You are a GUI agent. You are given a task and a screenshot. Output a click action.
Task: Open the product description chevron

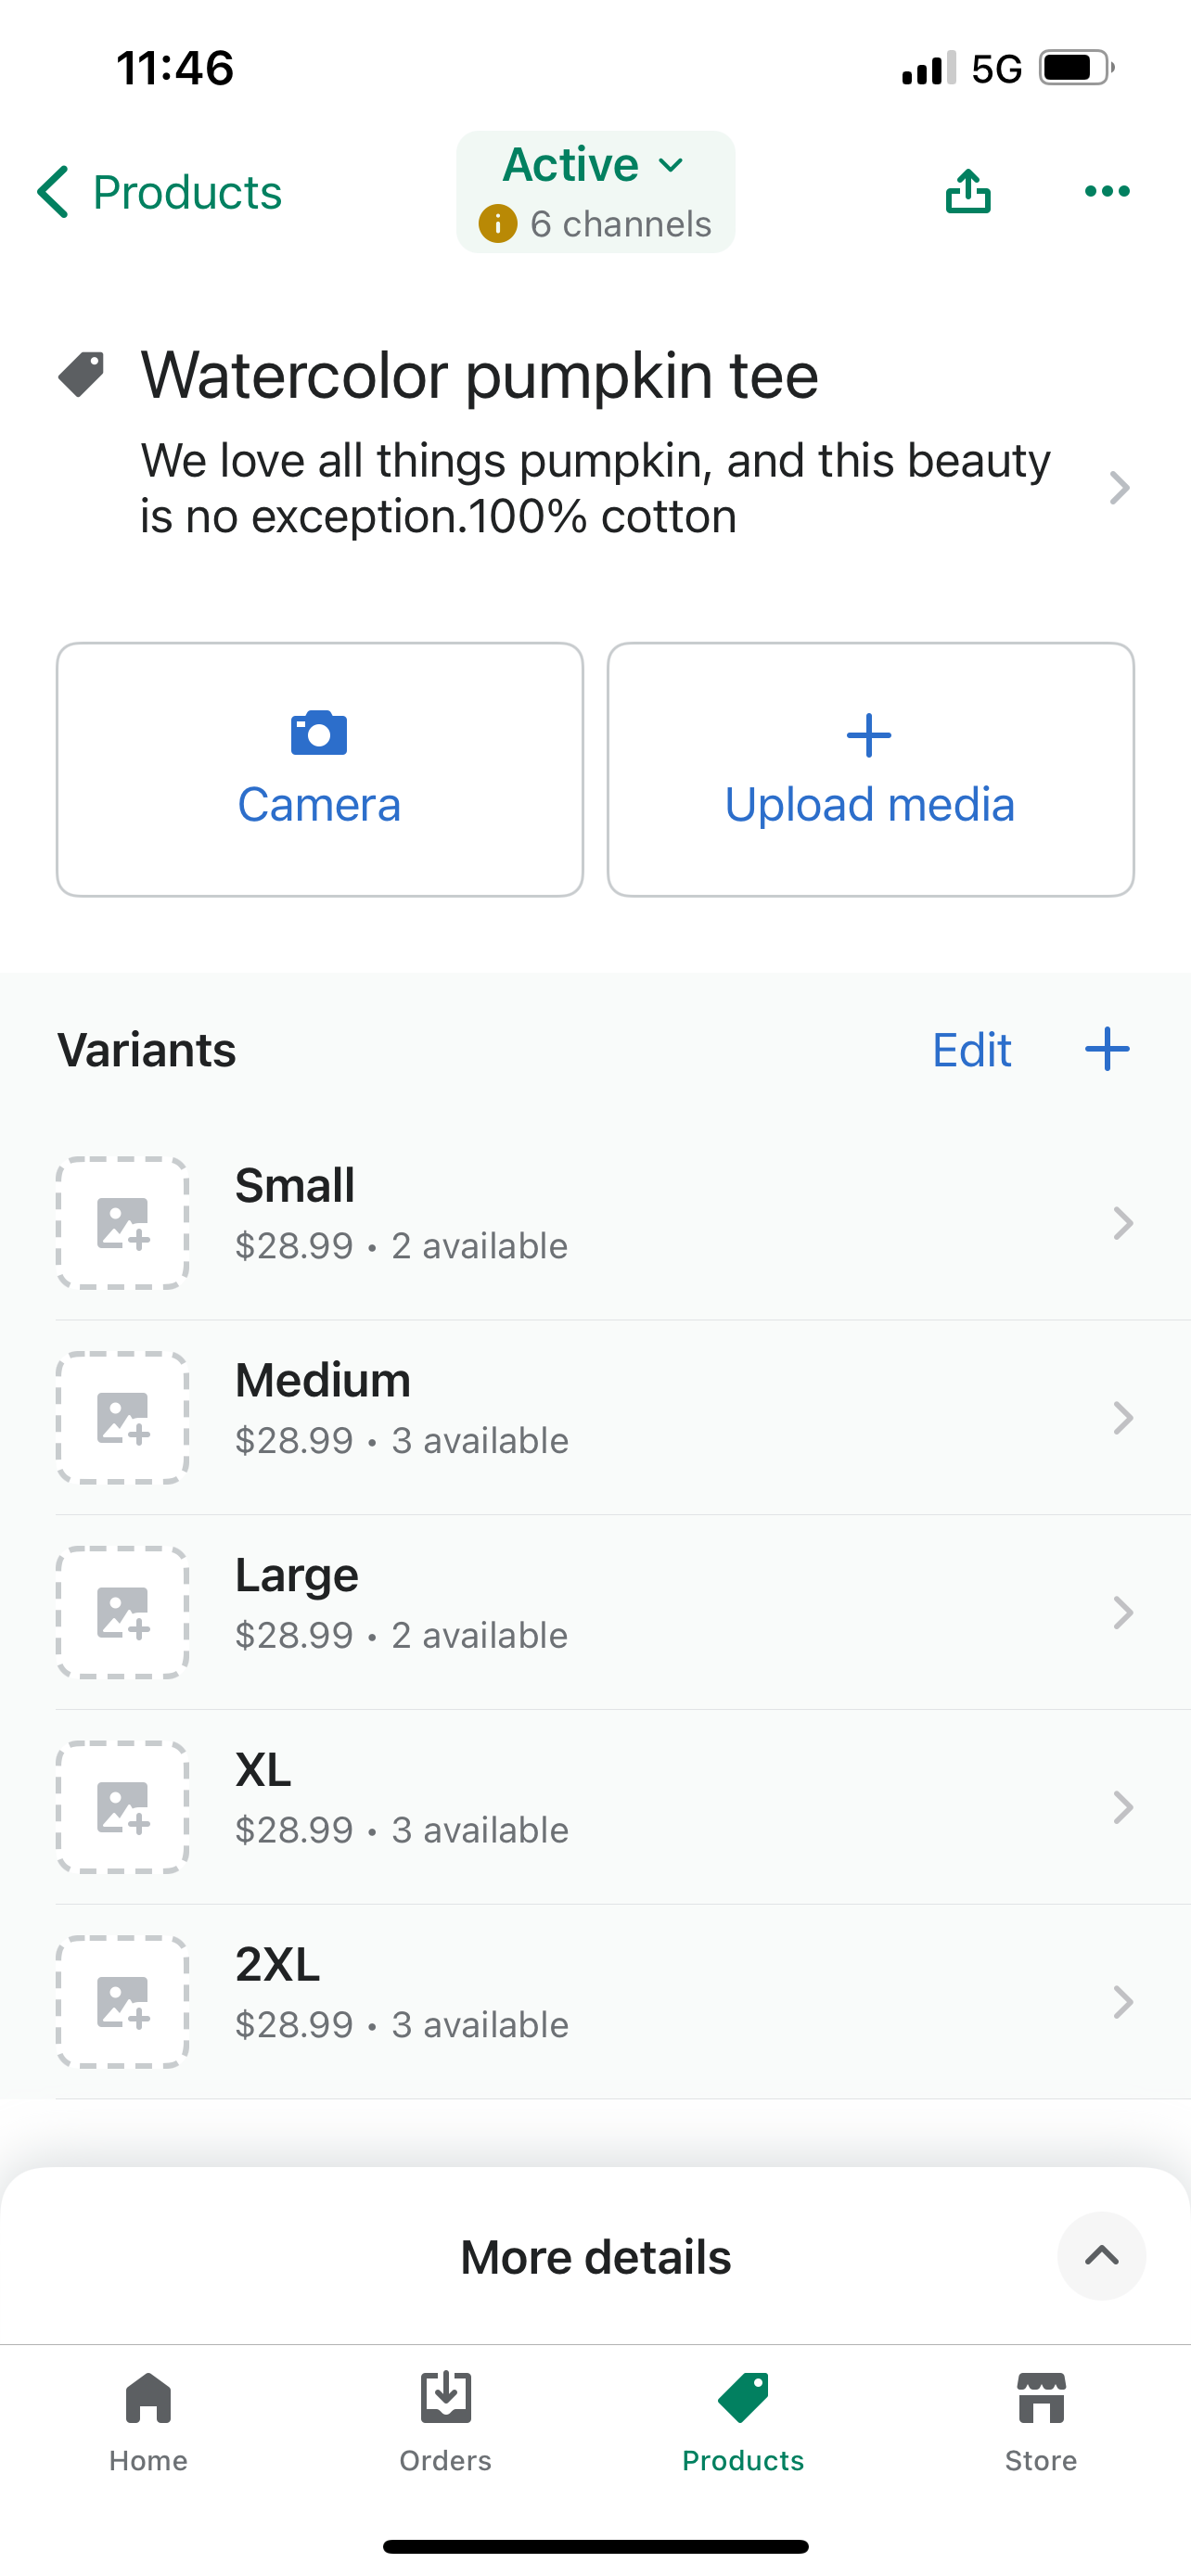pos(1119,488)
